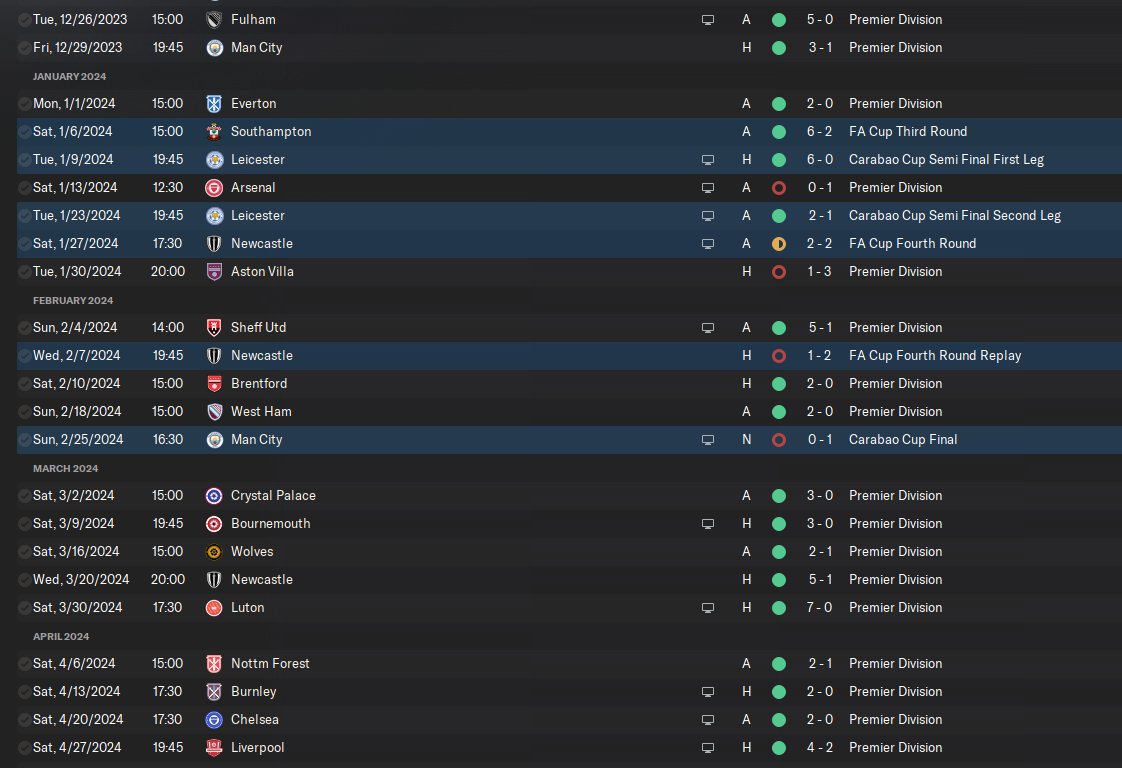Click the Fulham club badge
The image size is (1122, 768).
pos(213,19)
